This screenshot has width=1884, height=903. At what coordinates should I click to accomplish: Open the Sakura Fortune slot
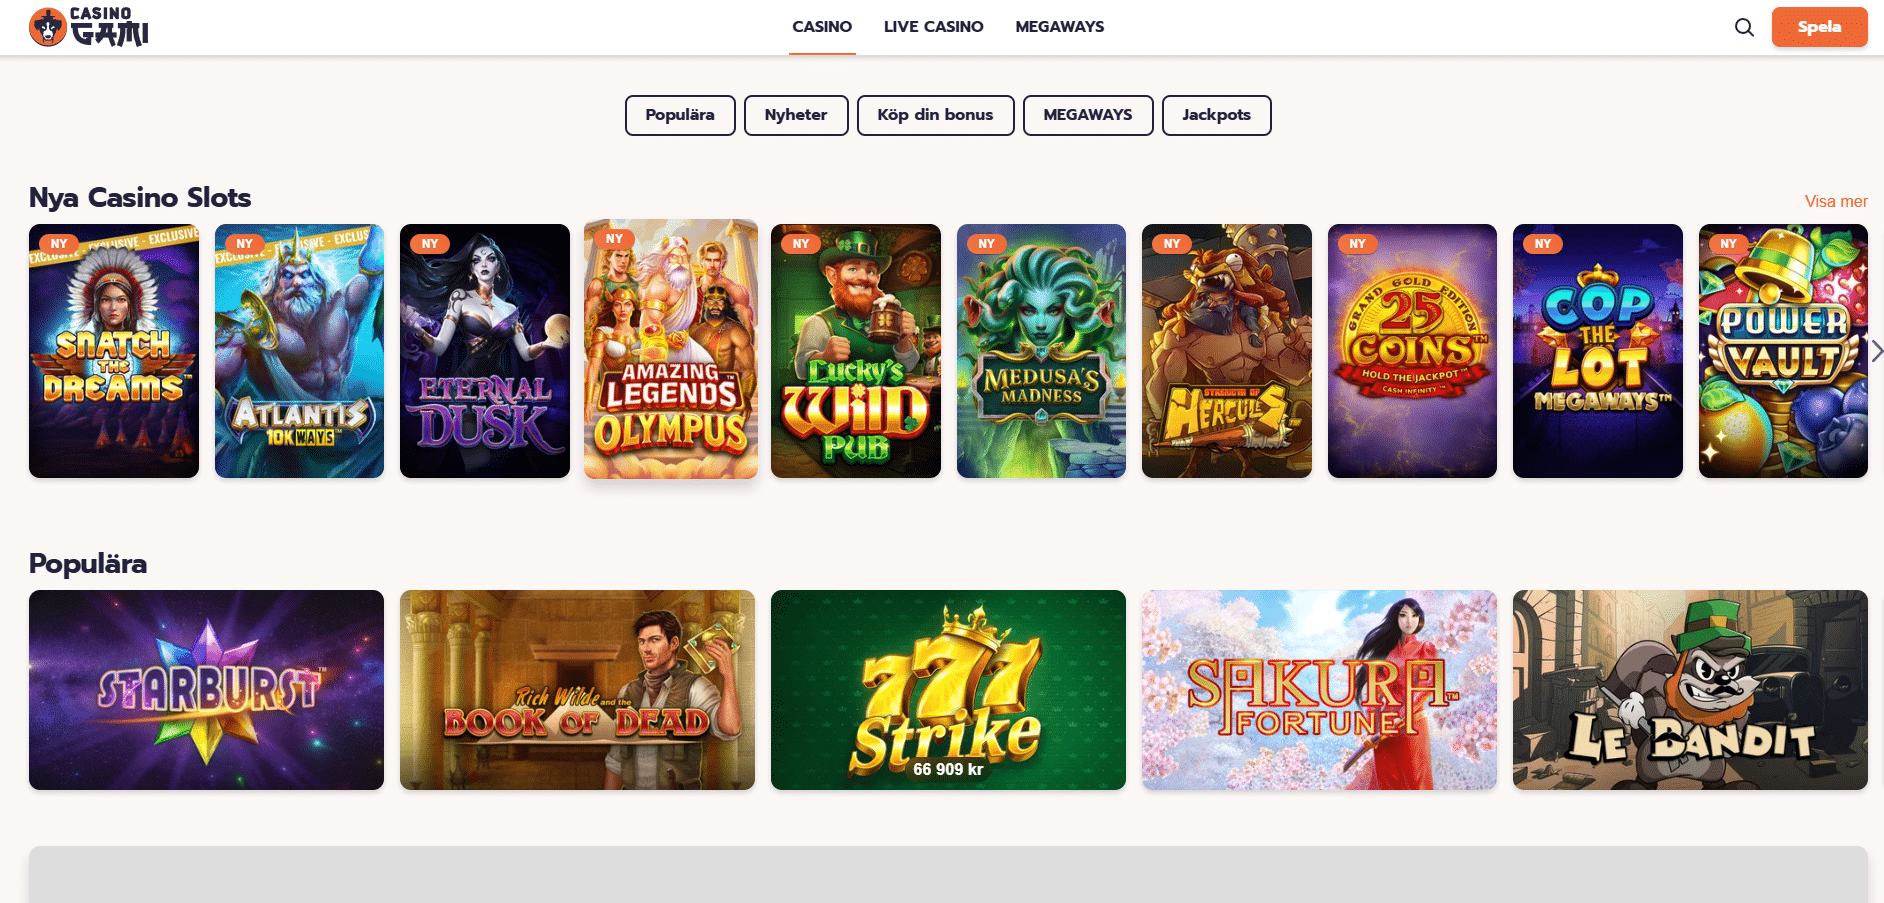point(1319,690)
